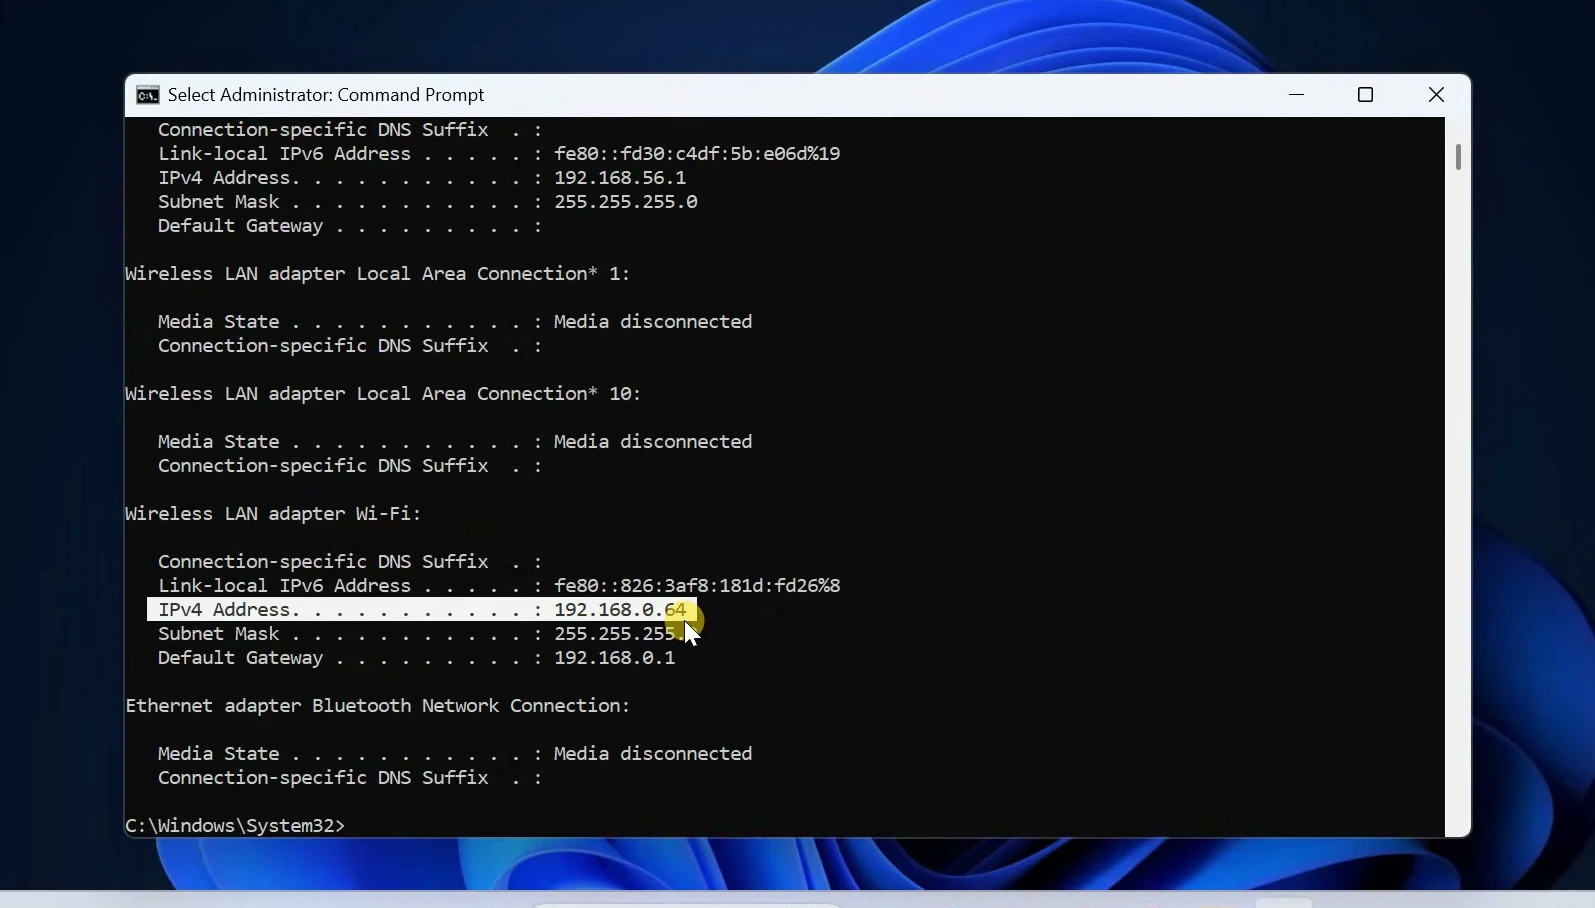Click "Media disconnected" under Local Area Connection* 10
This screenshot has width=1595, height=908.
[653, 442]
